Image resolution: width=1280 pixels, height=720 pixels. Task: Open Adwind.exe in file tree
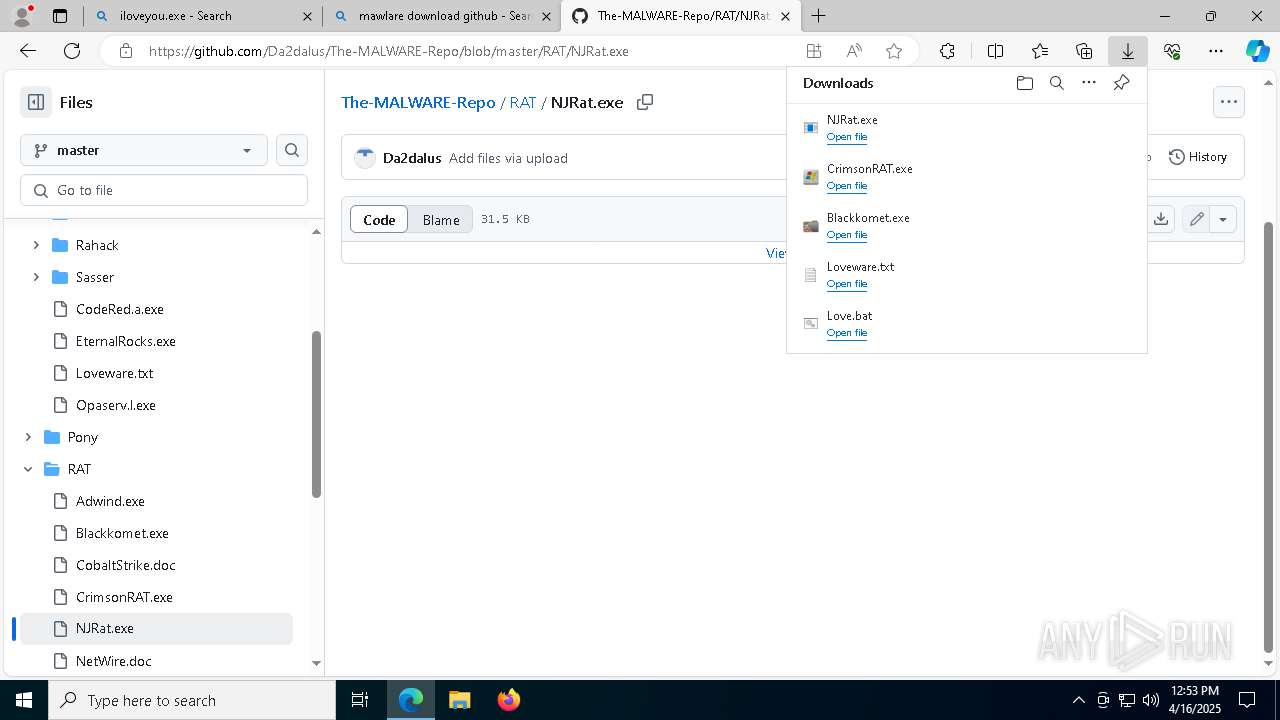coord(110,501)
